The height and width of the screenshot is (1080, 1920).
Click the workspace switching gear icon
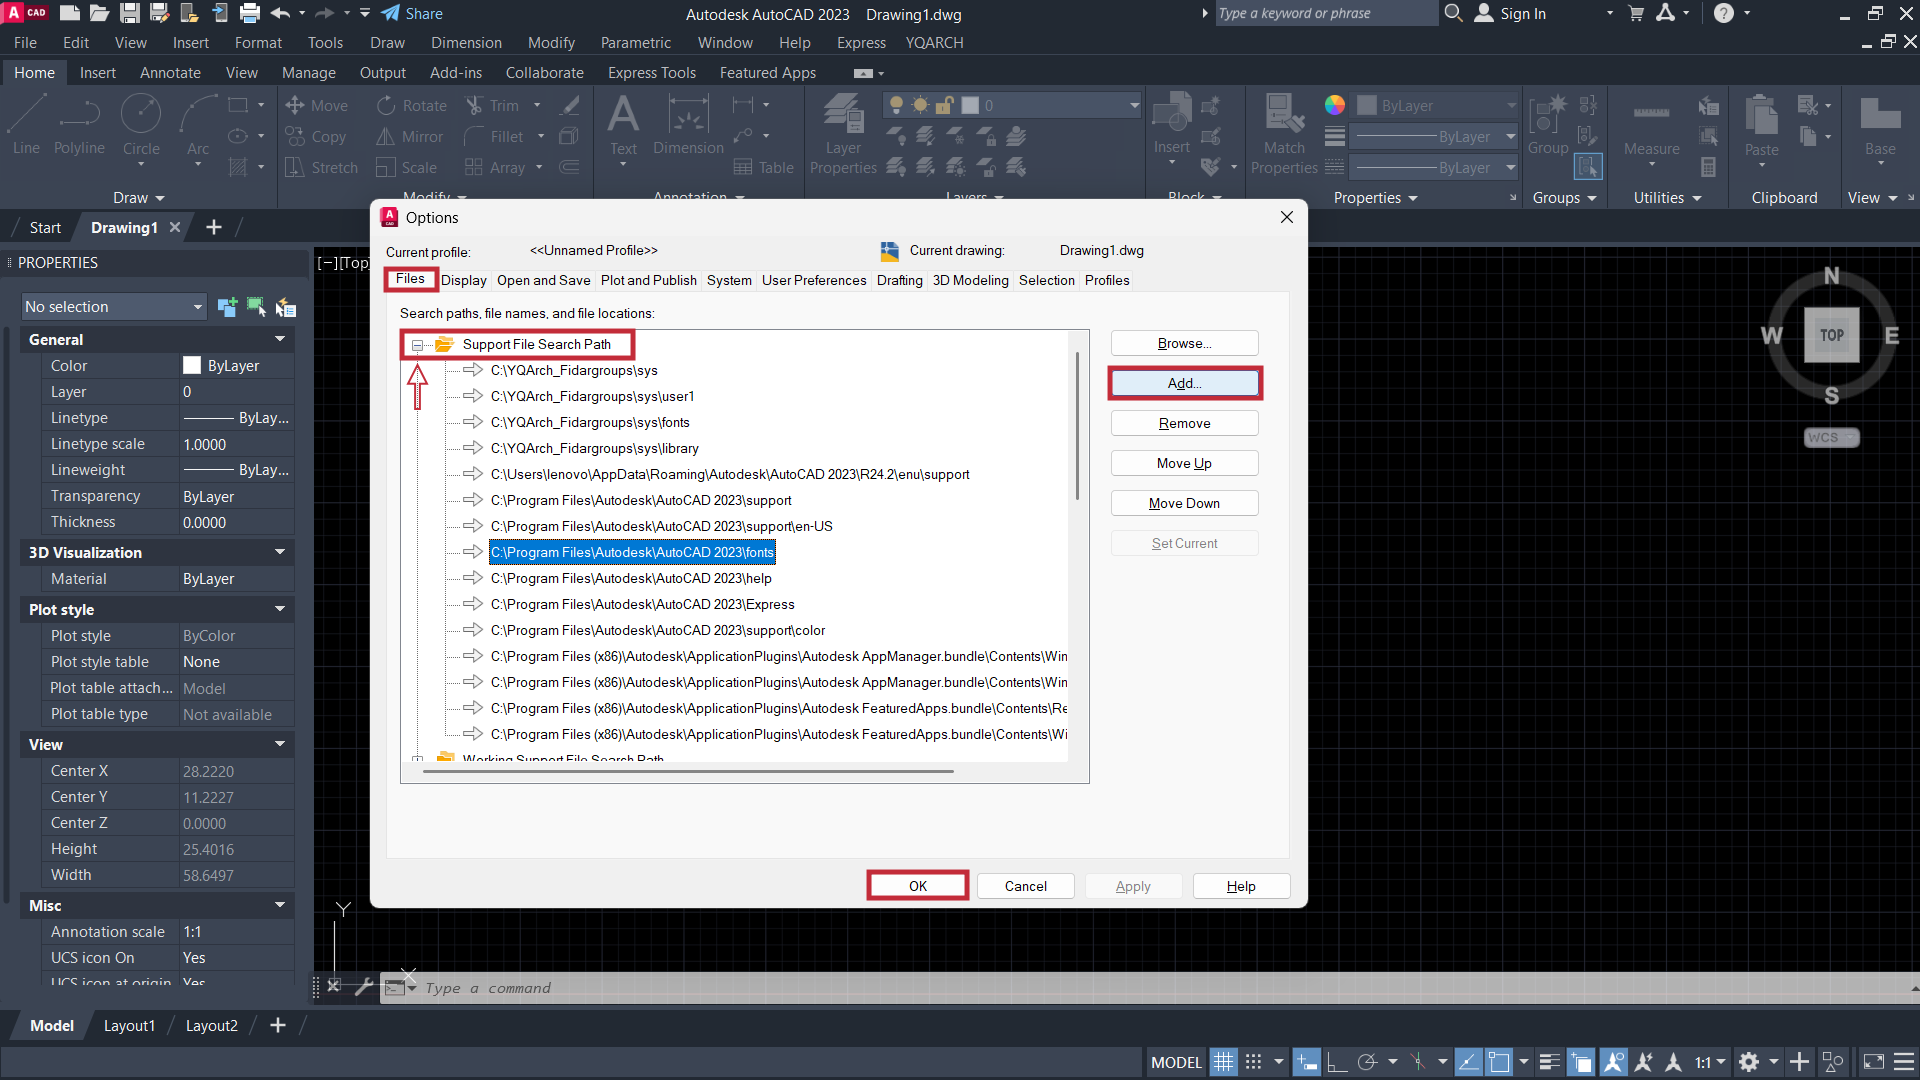point(1749,1062)
